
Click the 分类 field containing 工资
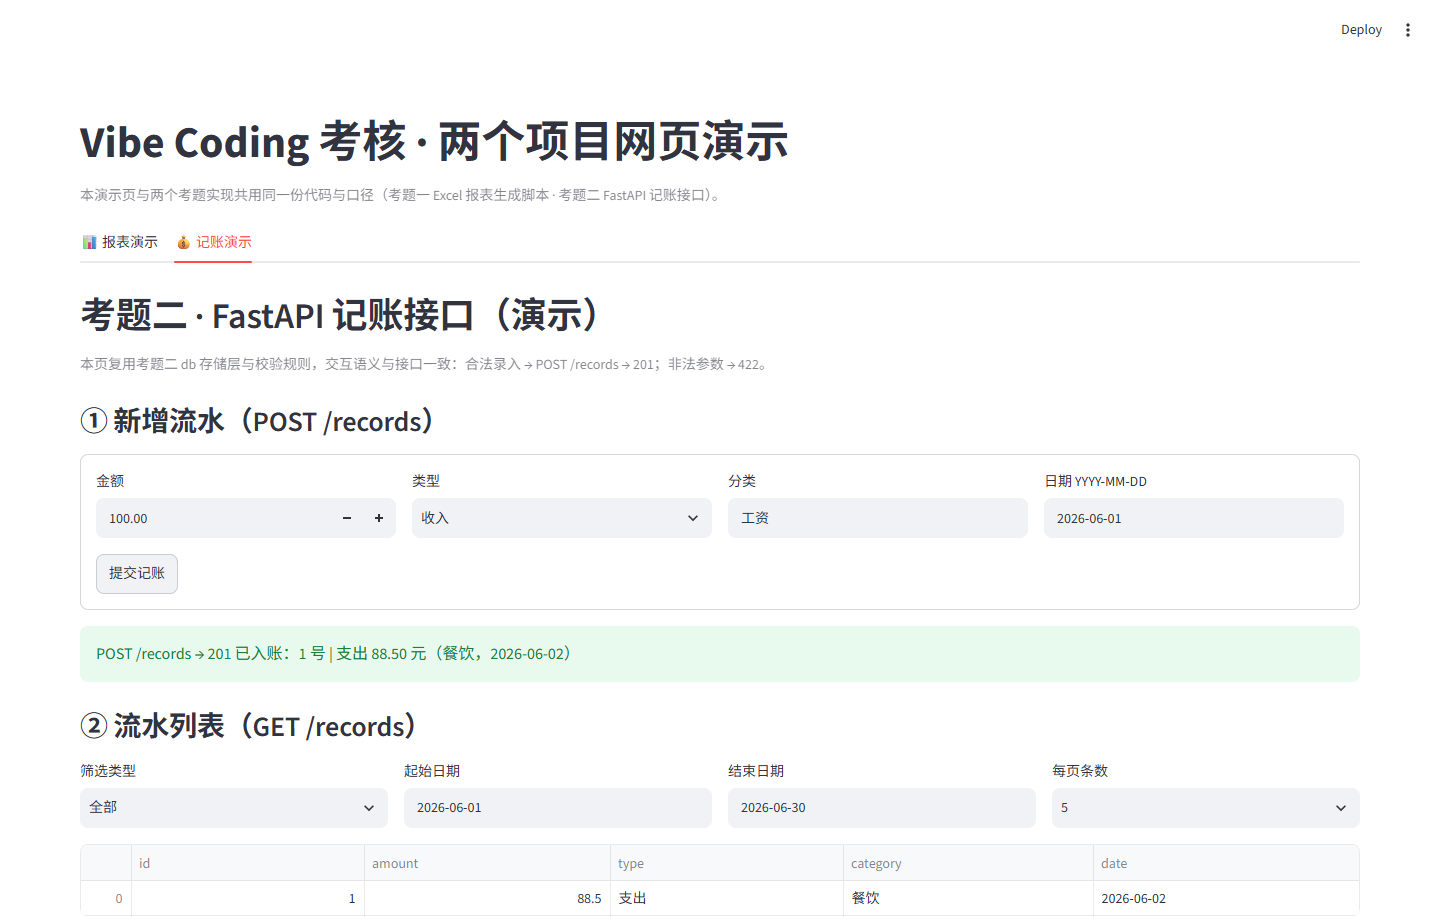(x=878, y=518)
